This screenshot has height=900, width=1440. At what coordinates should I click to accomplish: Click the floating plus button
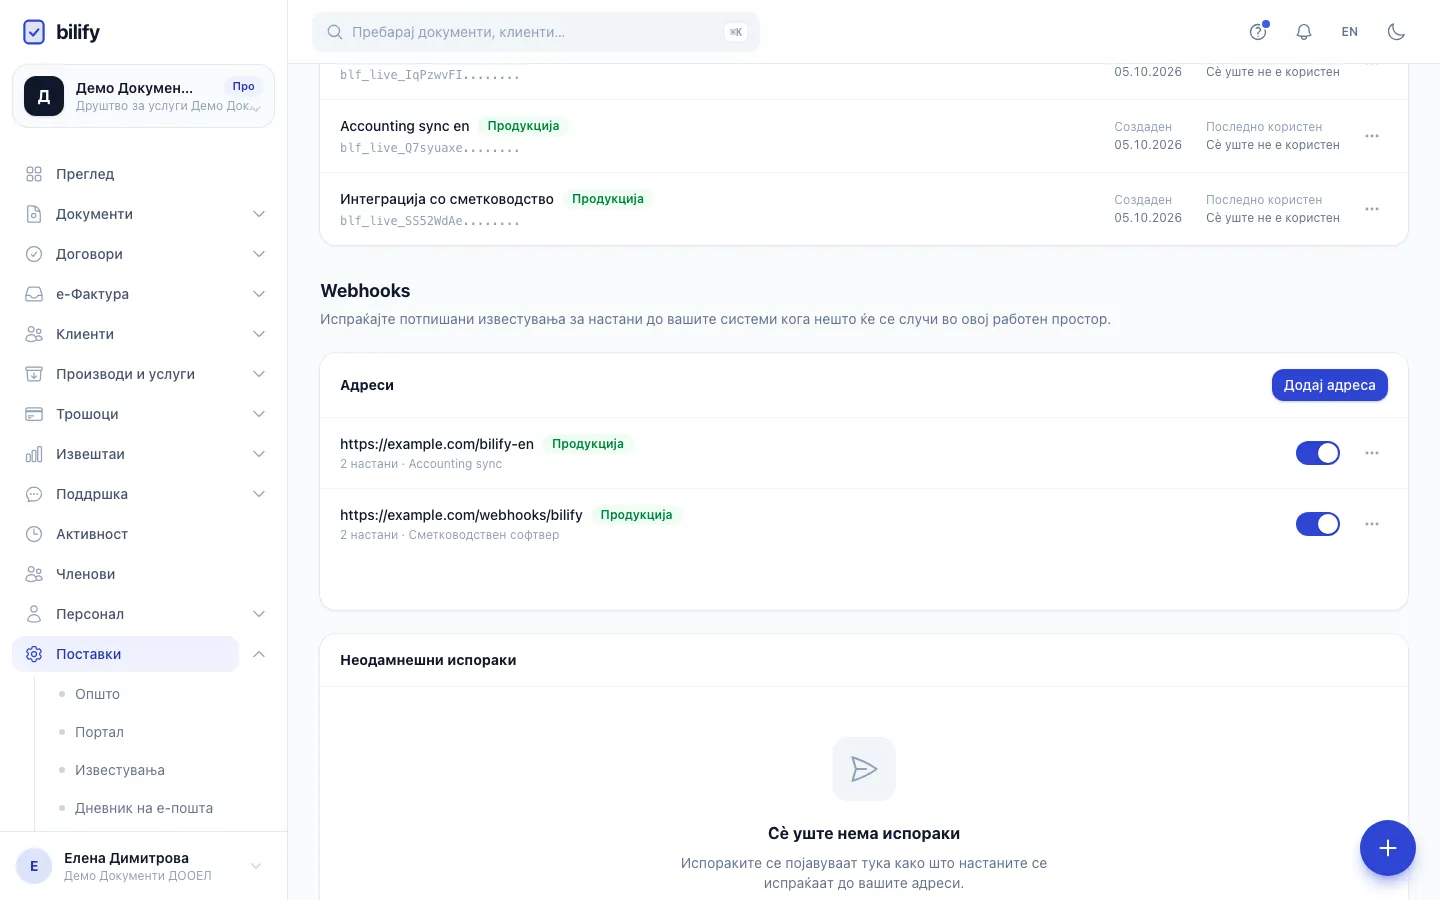point(1388,848)
